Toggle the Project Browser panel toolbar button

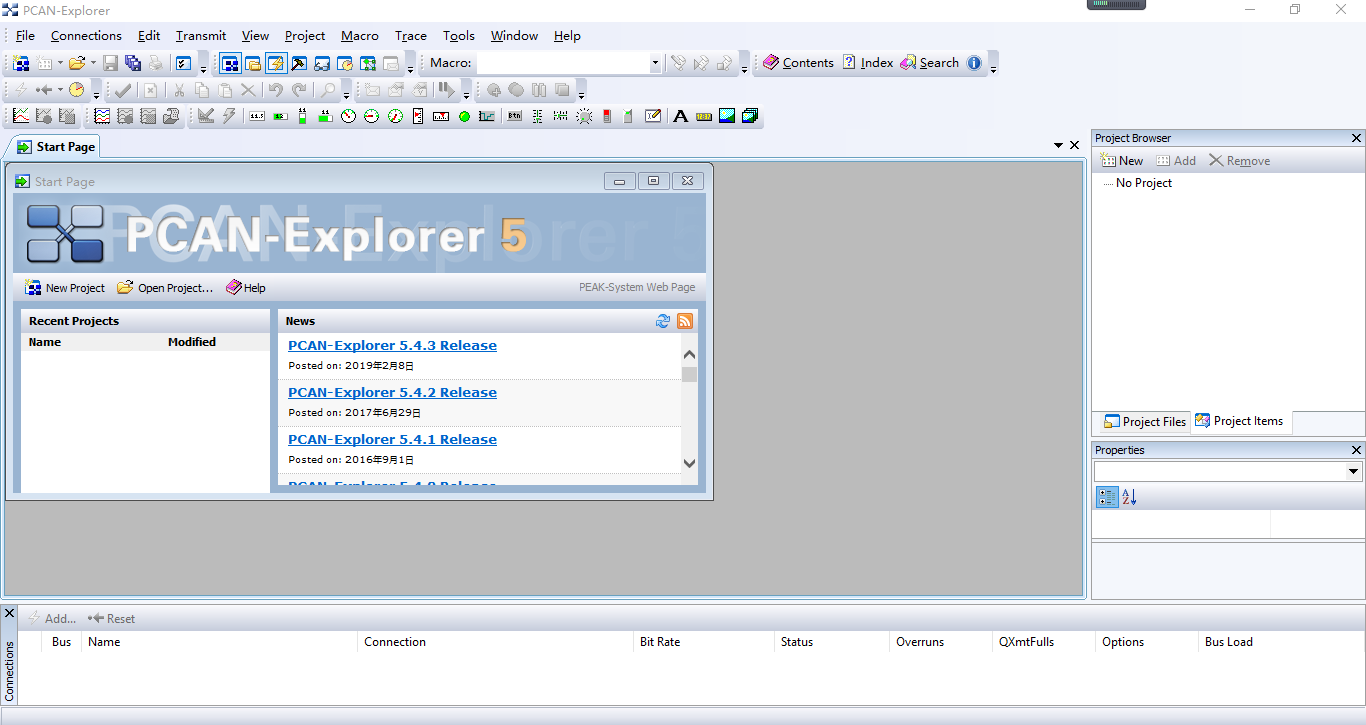(x=231, y=62)
